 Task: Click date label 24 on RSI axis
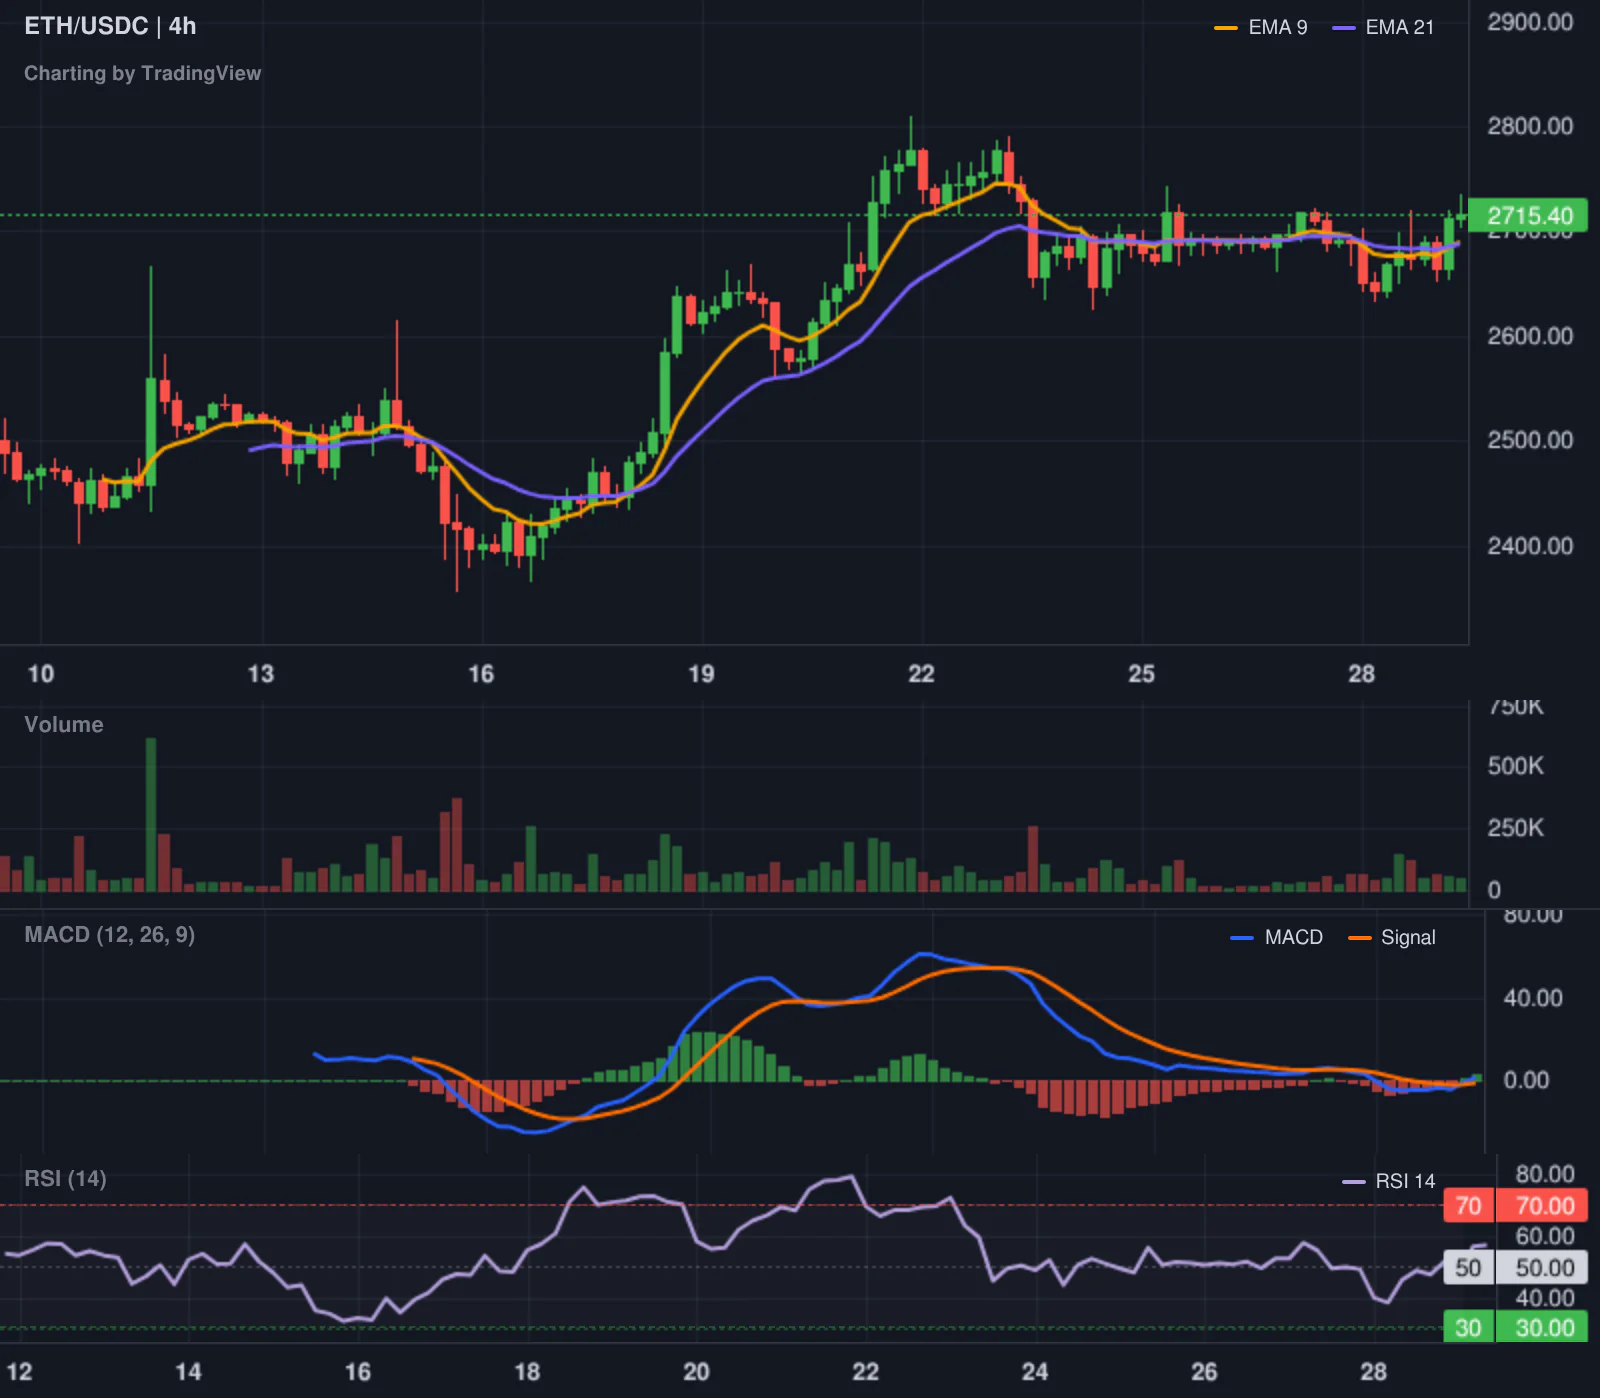tap(1035, 1372)
